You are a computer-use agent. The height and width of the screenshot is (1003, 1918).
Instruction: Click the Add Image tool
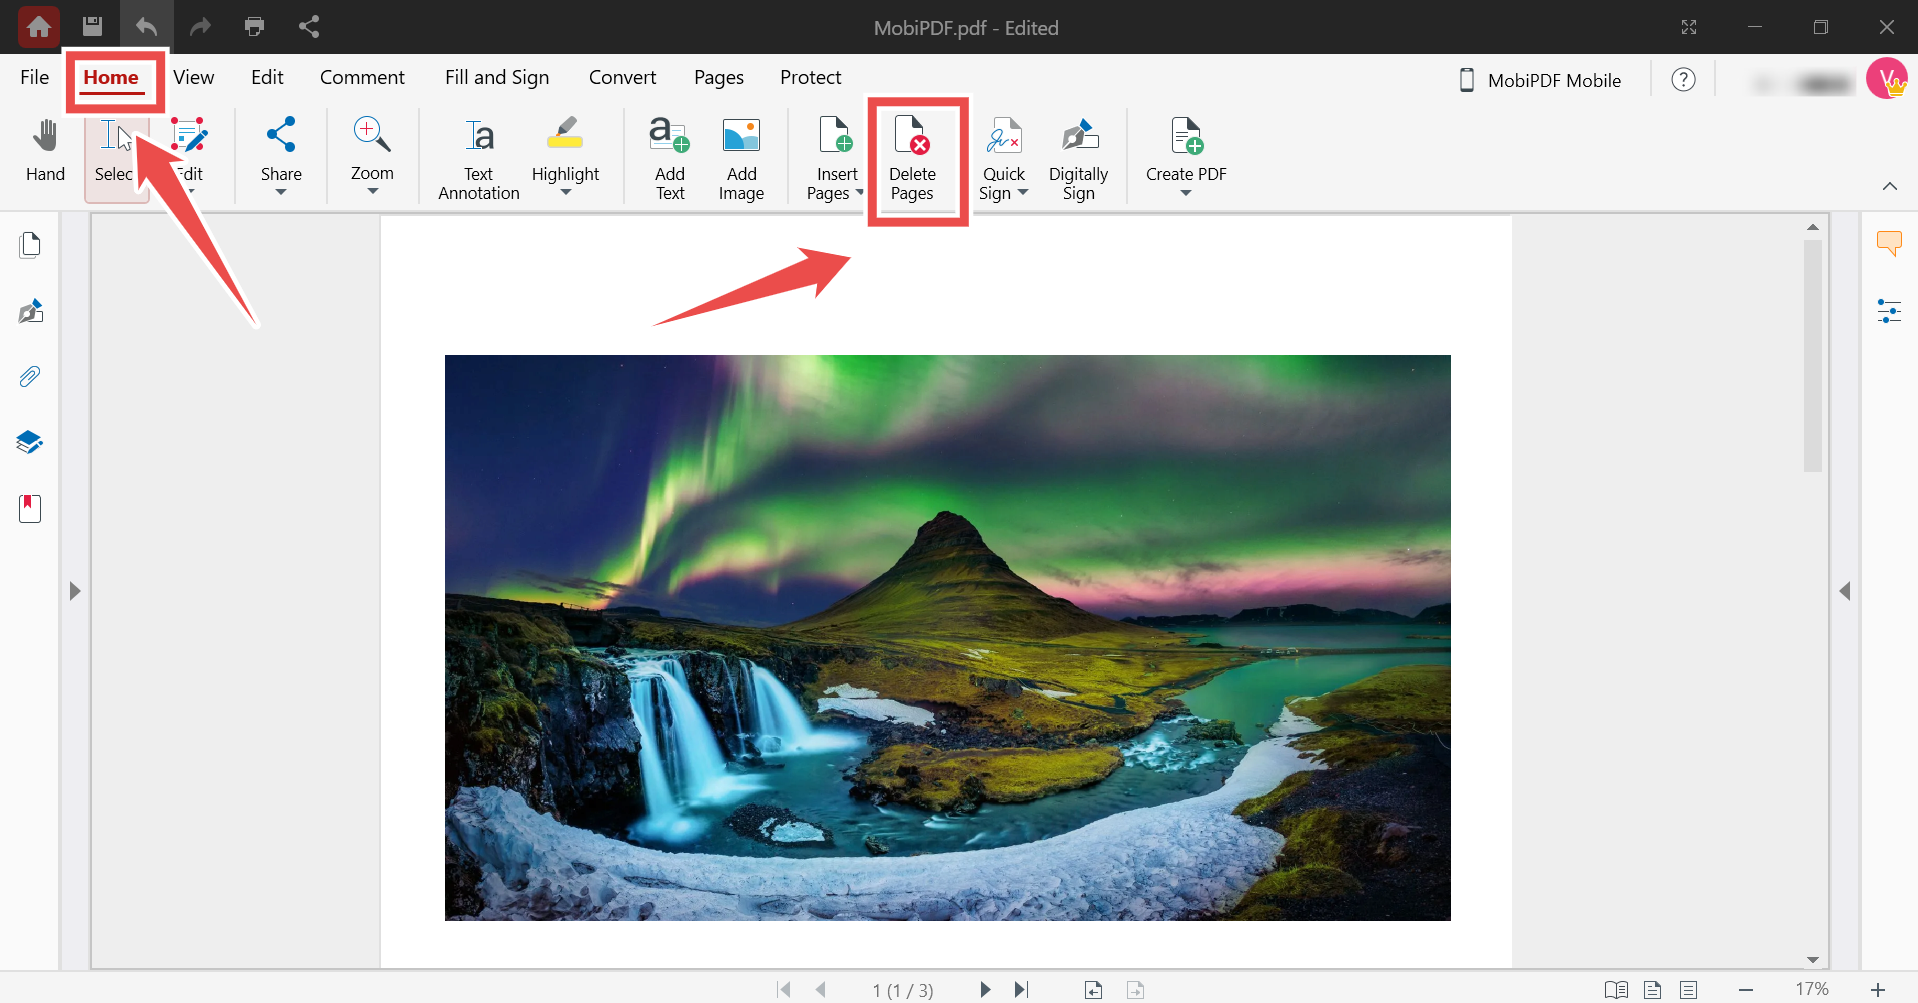click(741, 158)
